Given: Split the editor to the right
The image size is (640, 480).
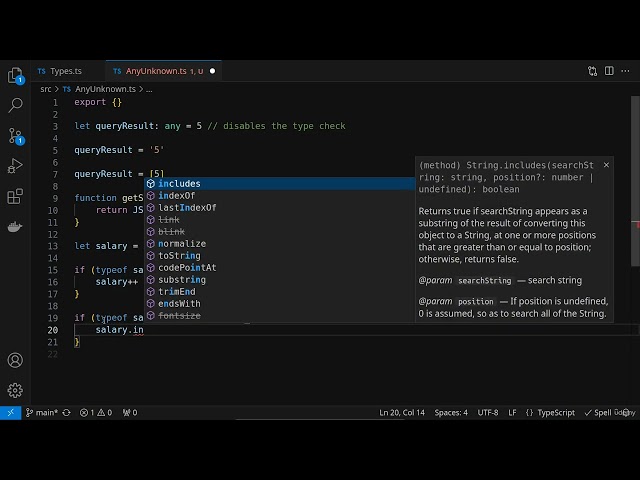Looking at the screenshot, I should point(609,71).
